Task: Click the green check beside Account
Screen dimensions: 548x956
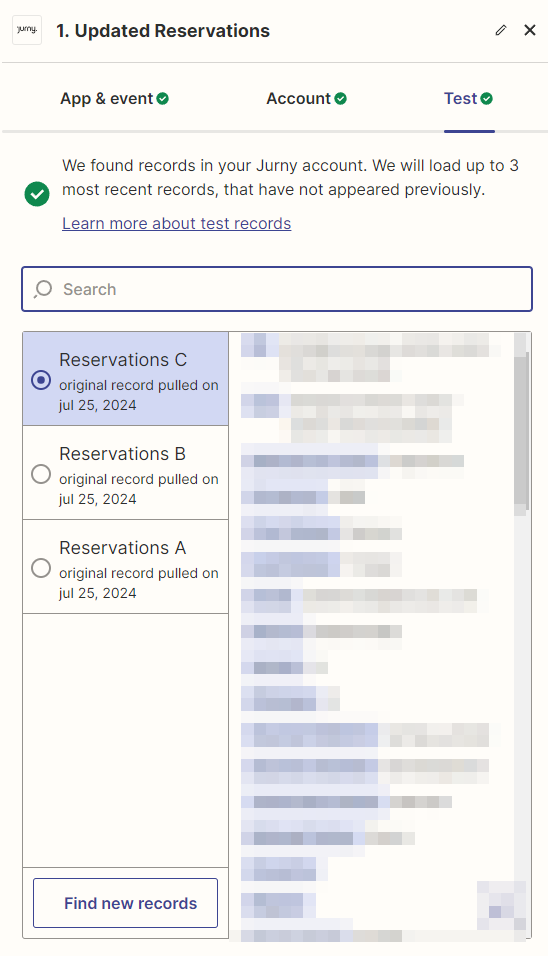Action: pos(341,99)
